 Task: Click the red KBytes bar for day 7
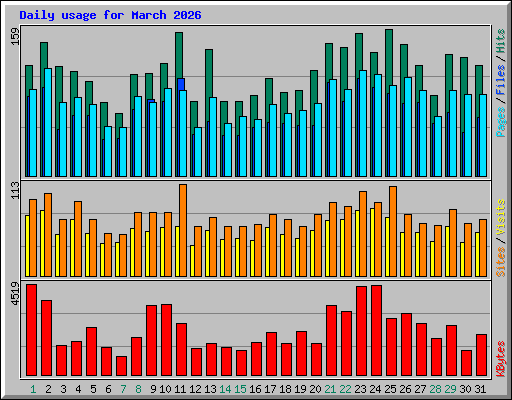(121, 366)
